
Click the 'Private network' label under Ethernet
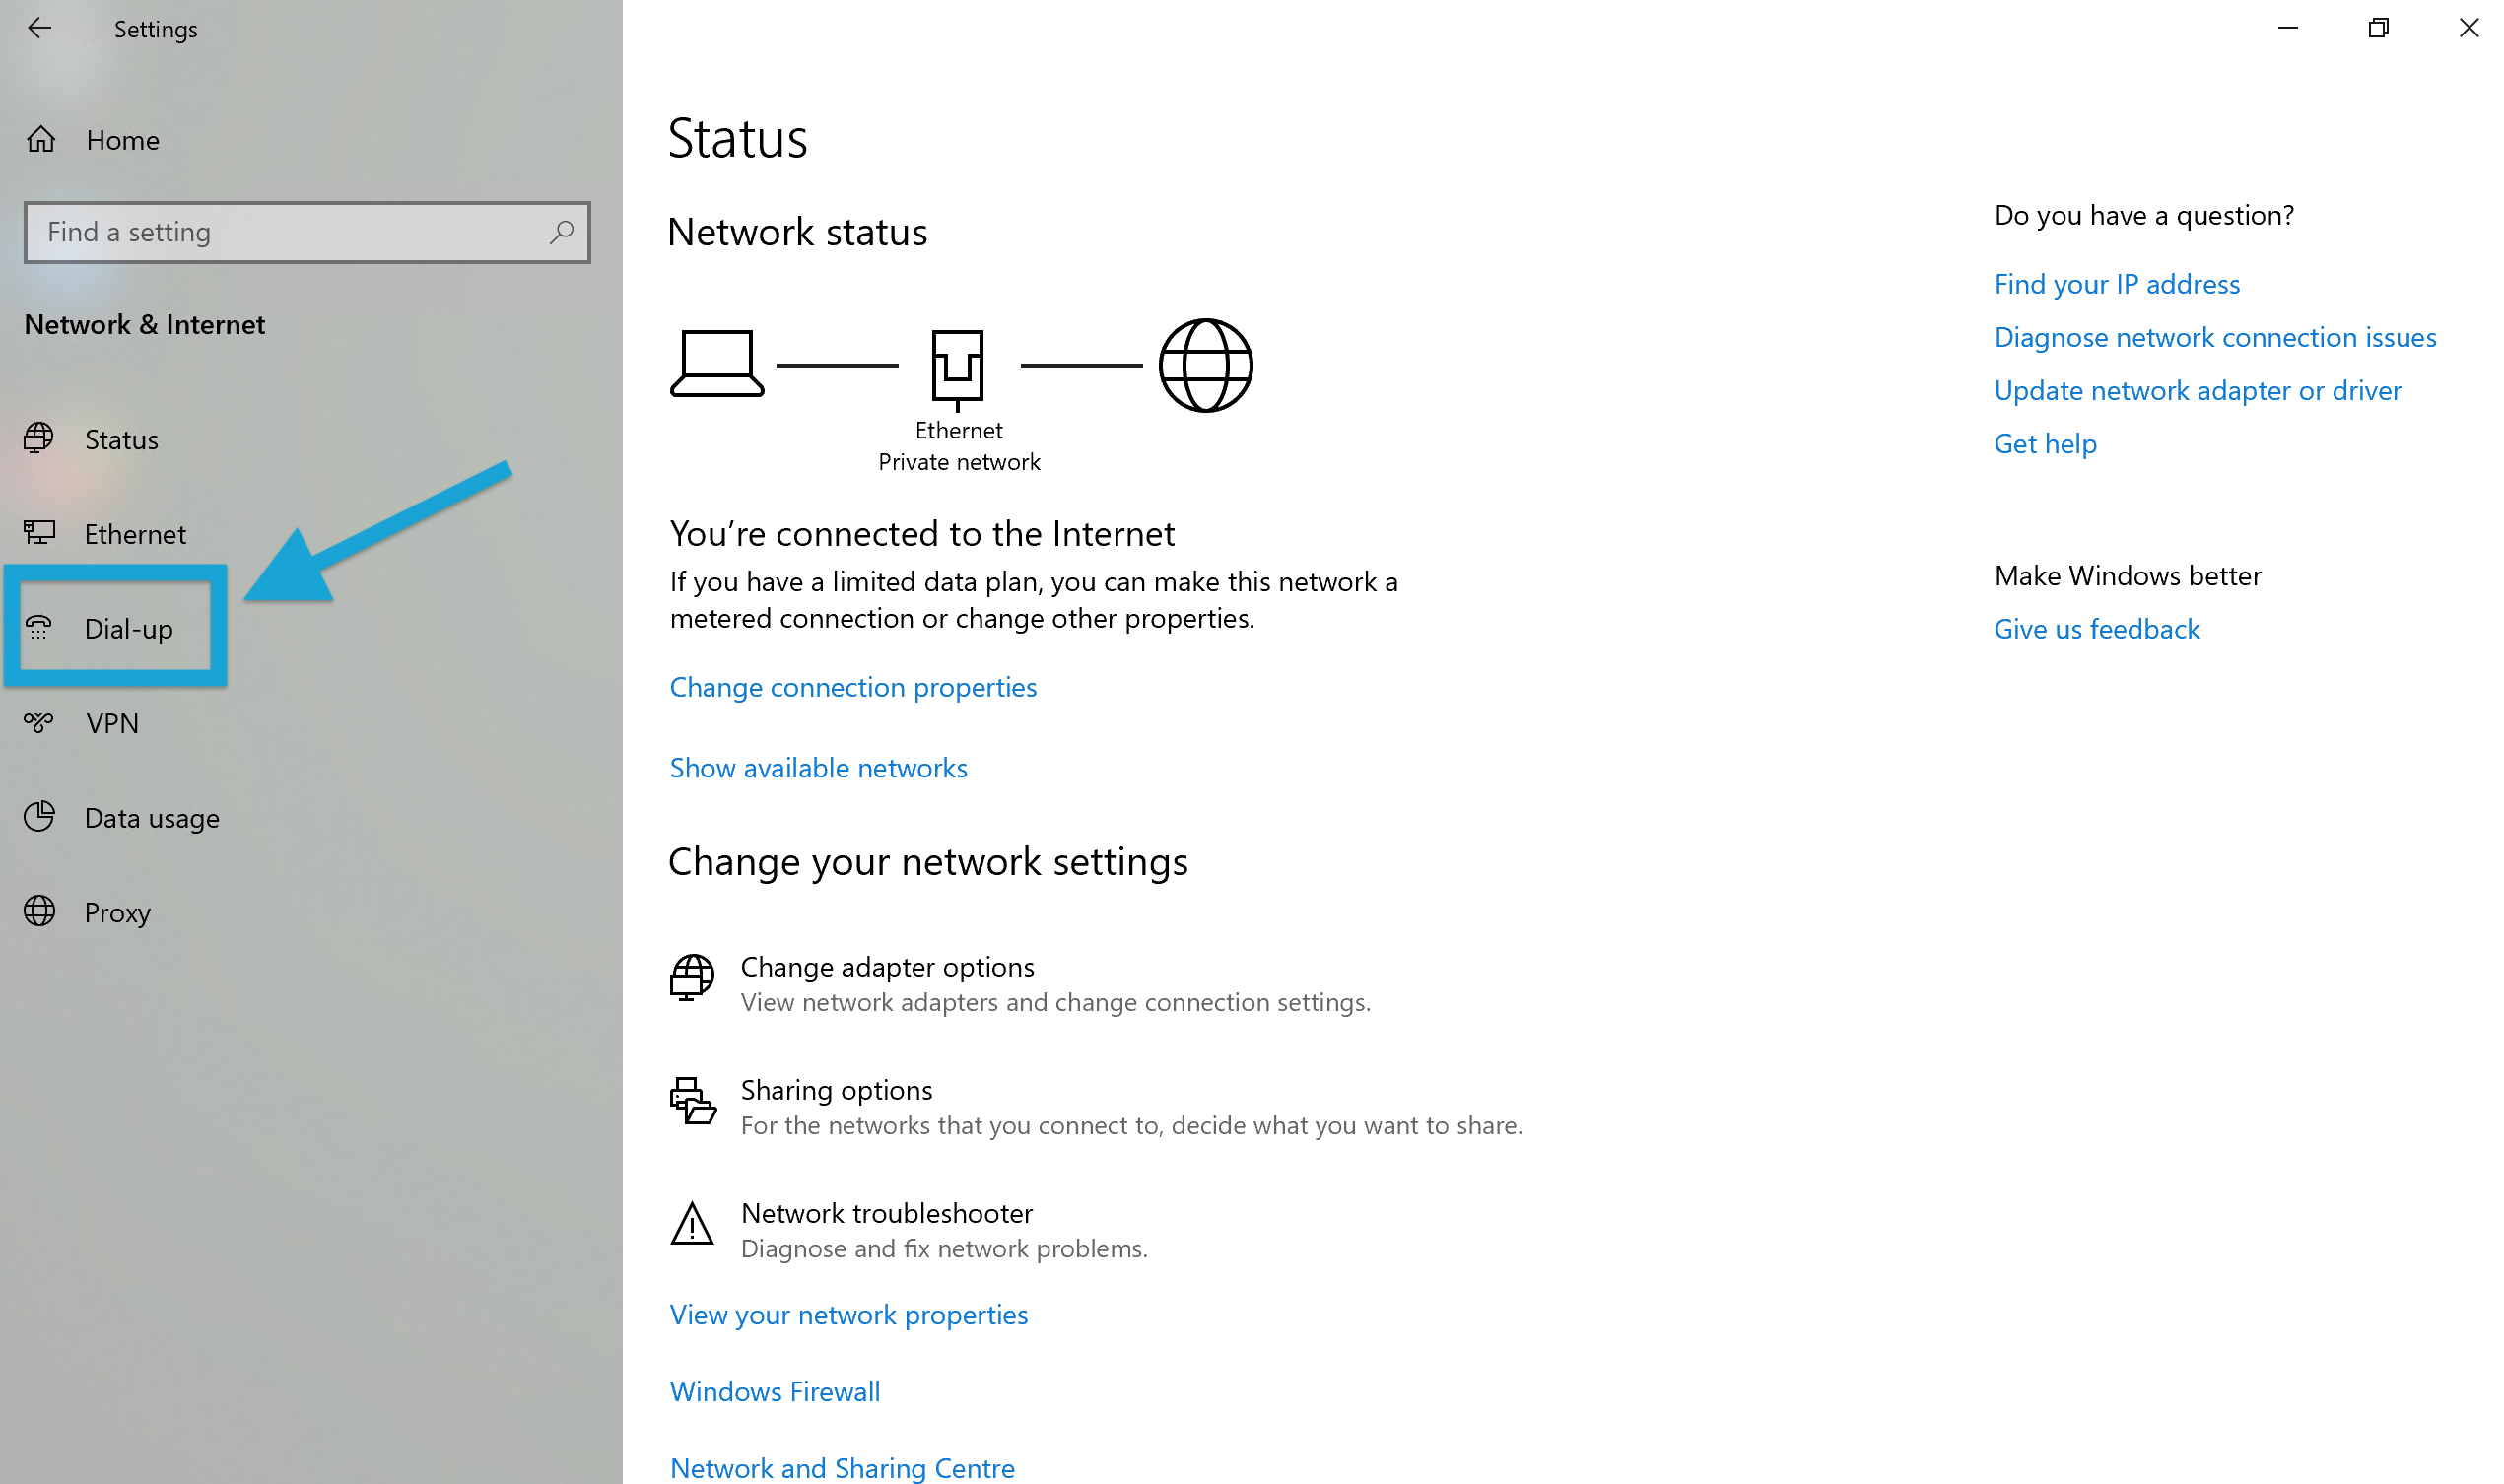pos(959,462)
